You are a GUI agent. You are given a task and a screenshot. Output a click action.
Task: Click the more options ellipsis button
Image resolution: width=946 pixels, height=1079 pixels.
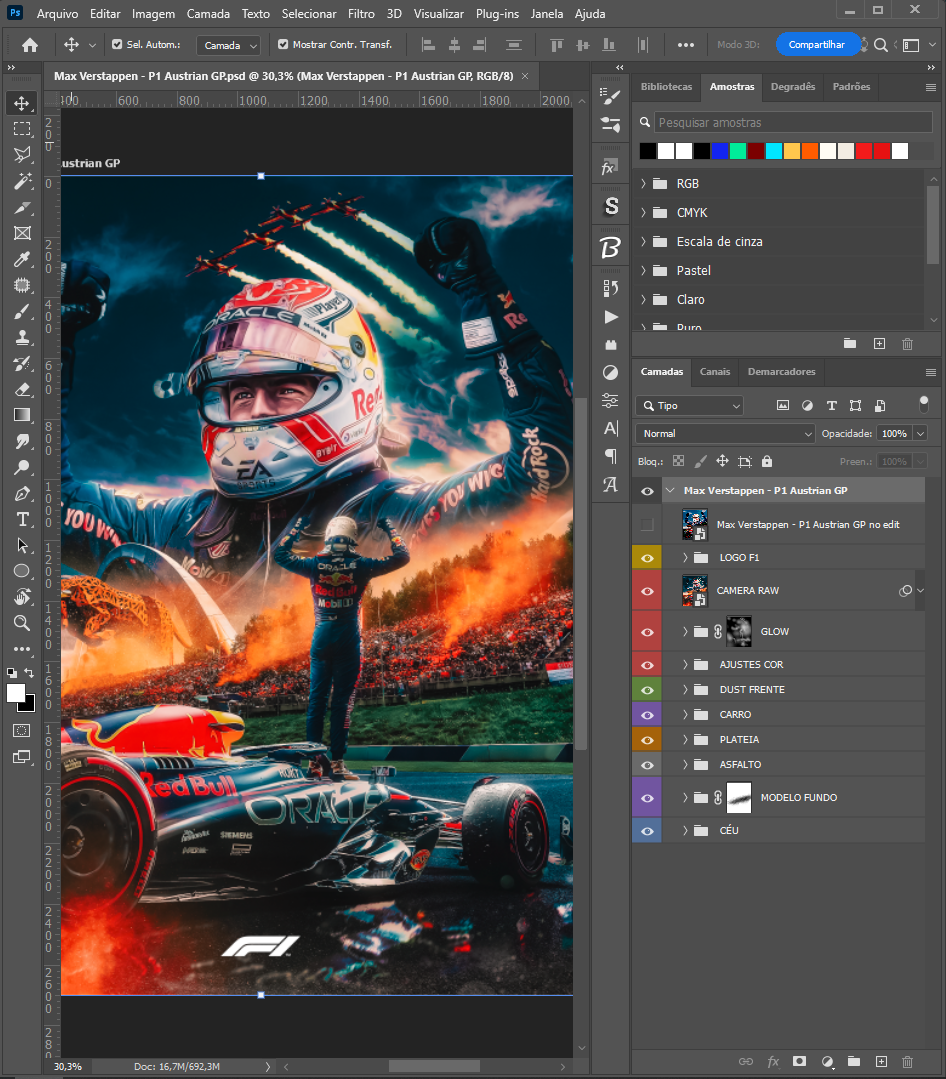685,45
